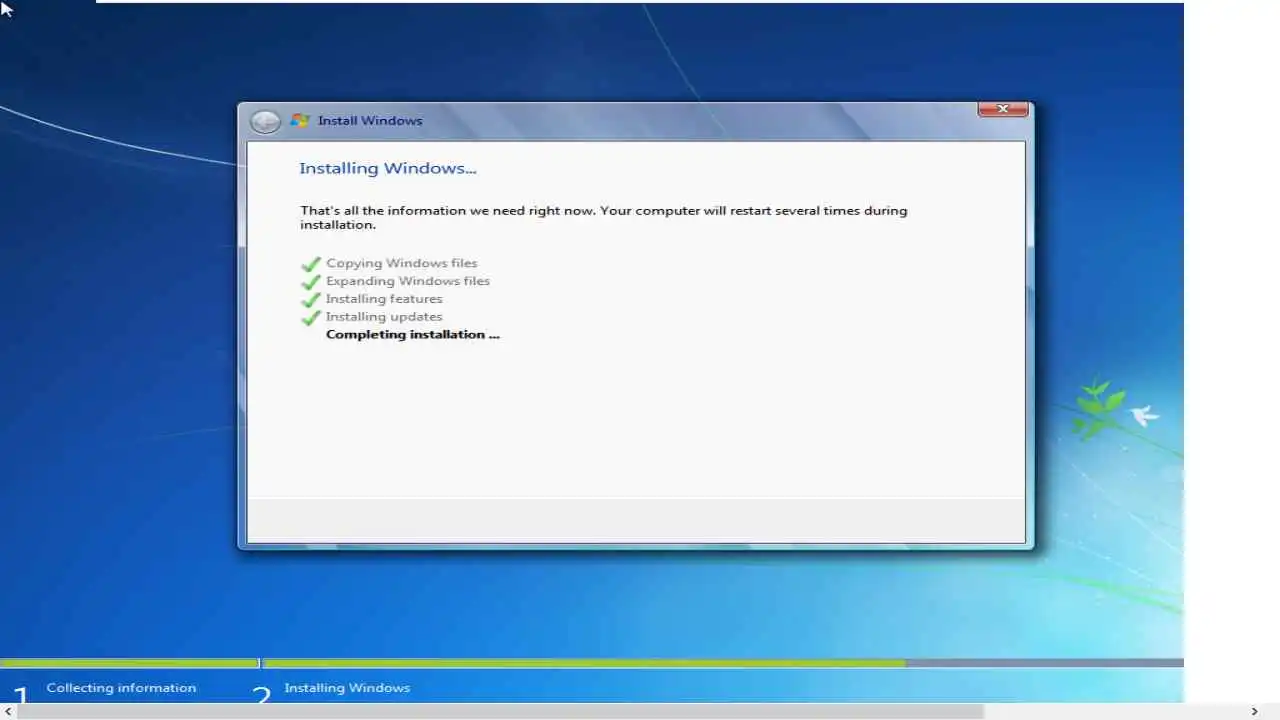Click the right scroll arrow at bottom

point(1255,712)
